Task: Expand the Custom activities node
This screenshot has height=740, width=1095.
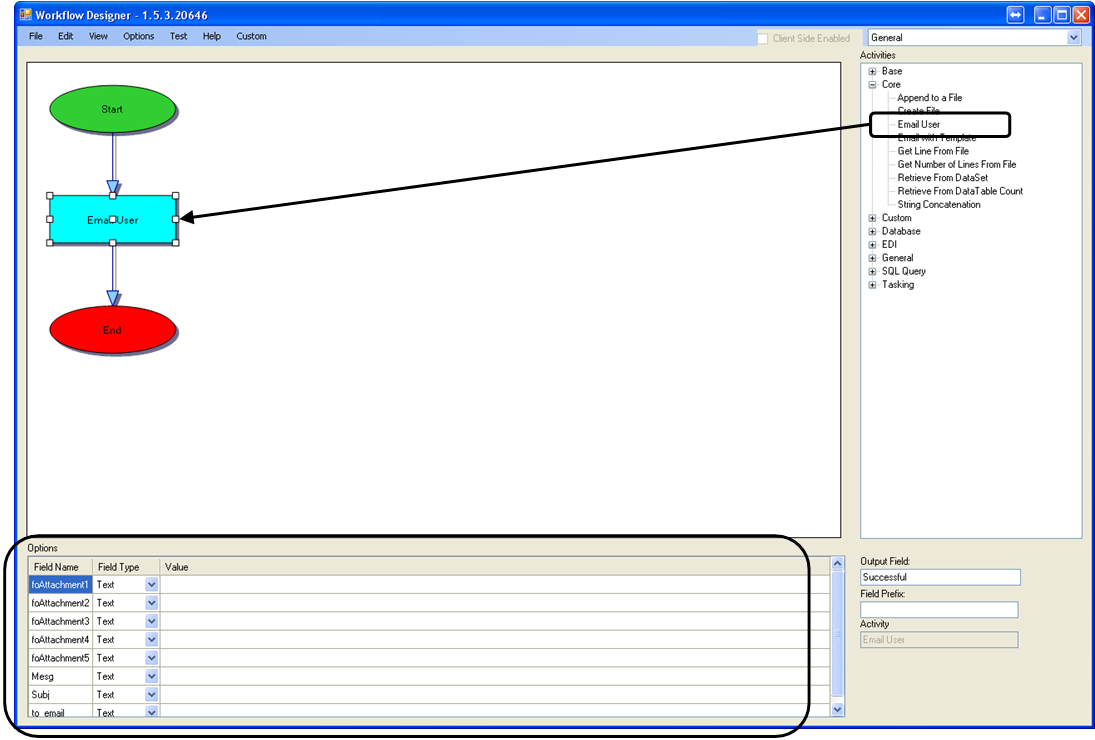Action: [872, 218]
